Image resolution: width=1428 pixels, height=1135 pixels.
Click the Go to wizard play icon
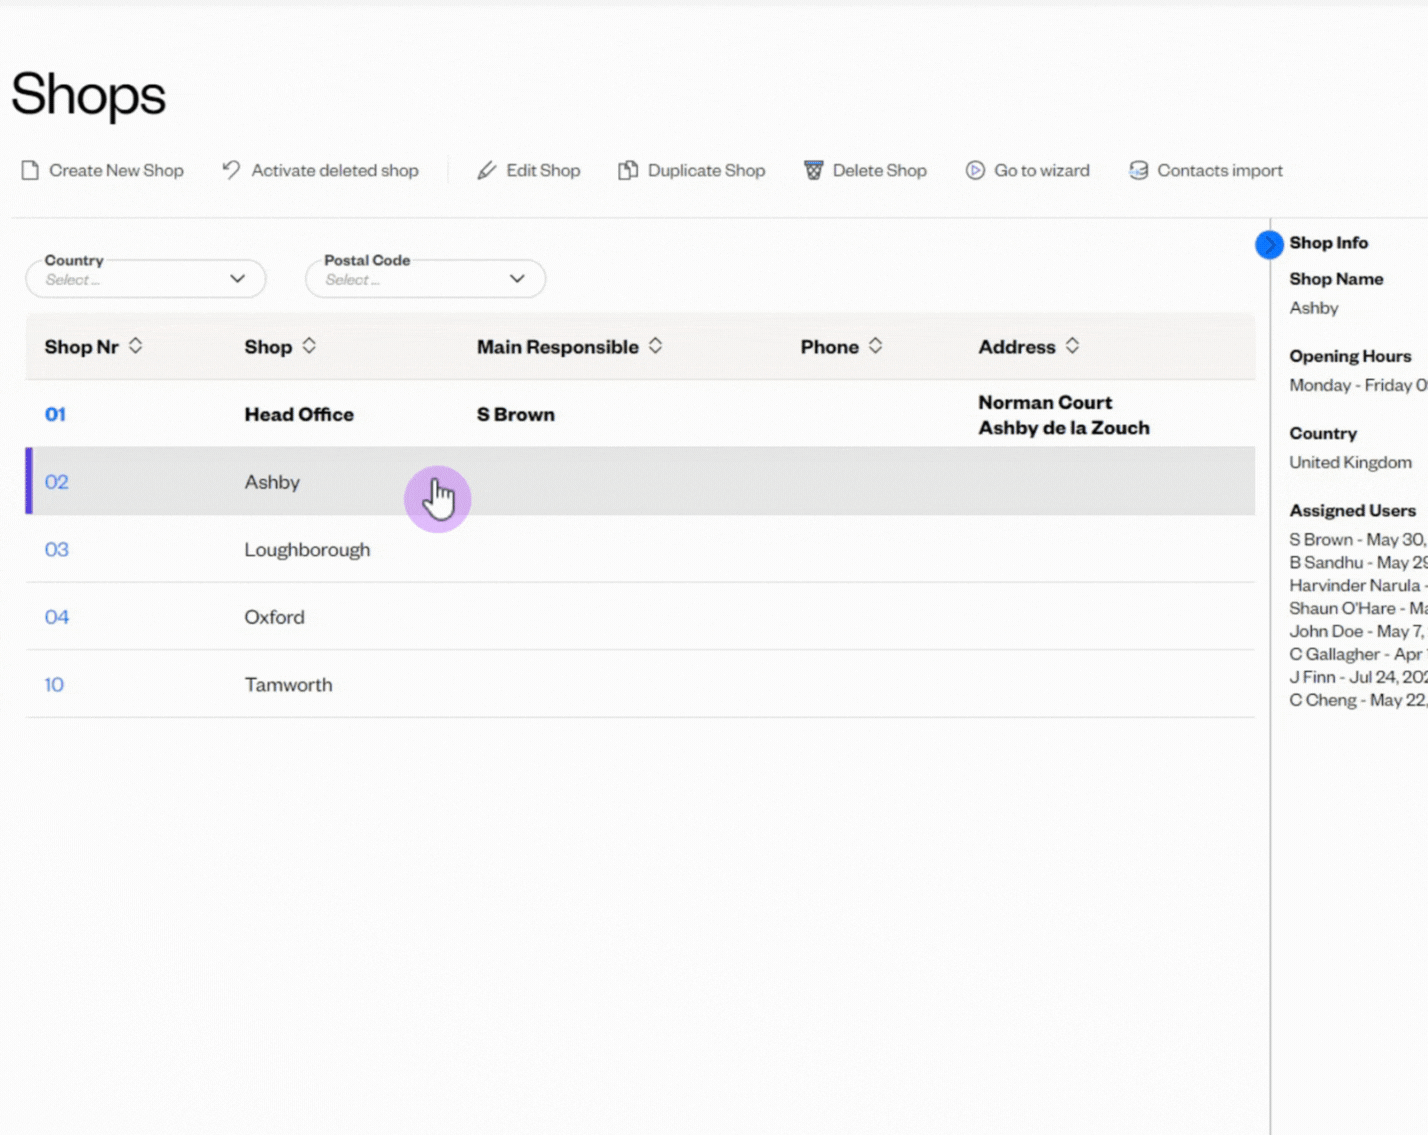[x=975, y=171]
